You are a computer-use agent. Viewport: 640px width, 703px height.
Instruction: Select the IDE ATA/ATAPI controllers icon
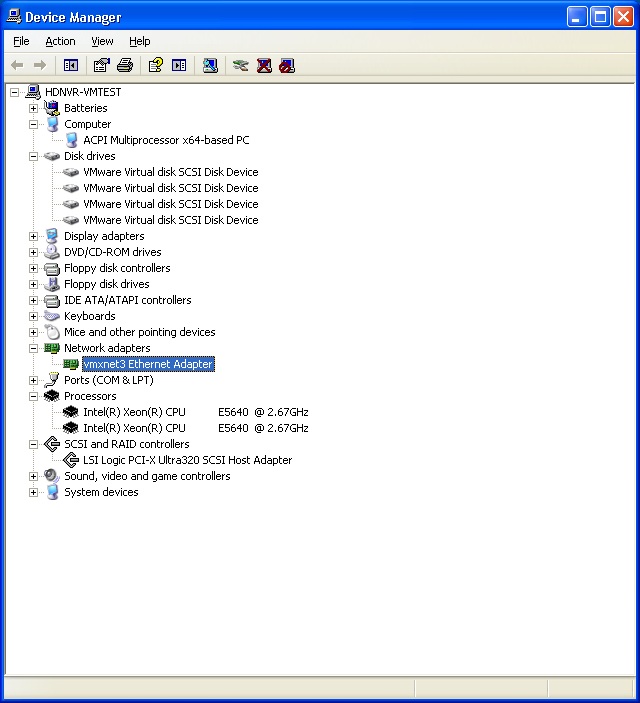[52, 300]
